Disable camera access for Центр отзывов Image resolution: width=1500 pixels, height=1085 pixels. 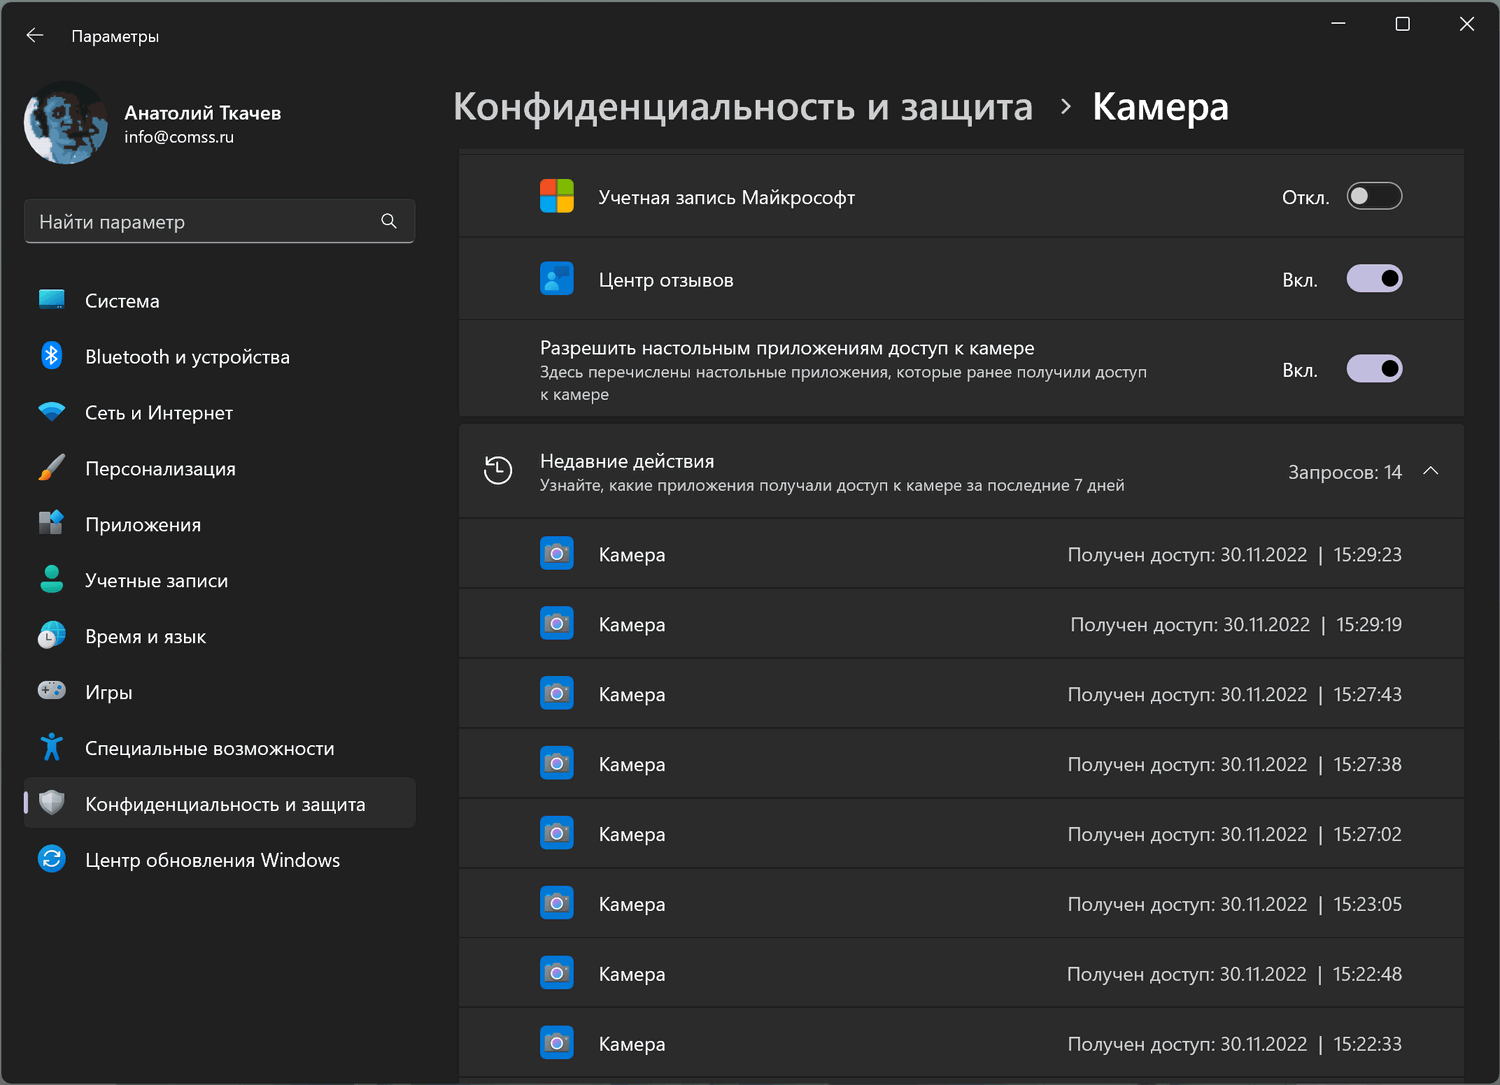click(1374, 279)
